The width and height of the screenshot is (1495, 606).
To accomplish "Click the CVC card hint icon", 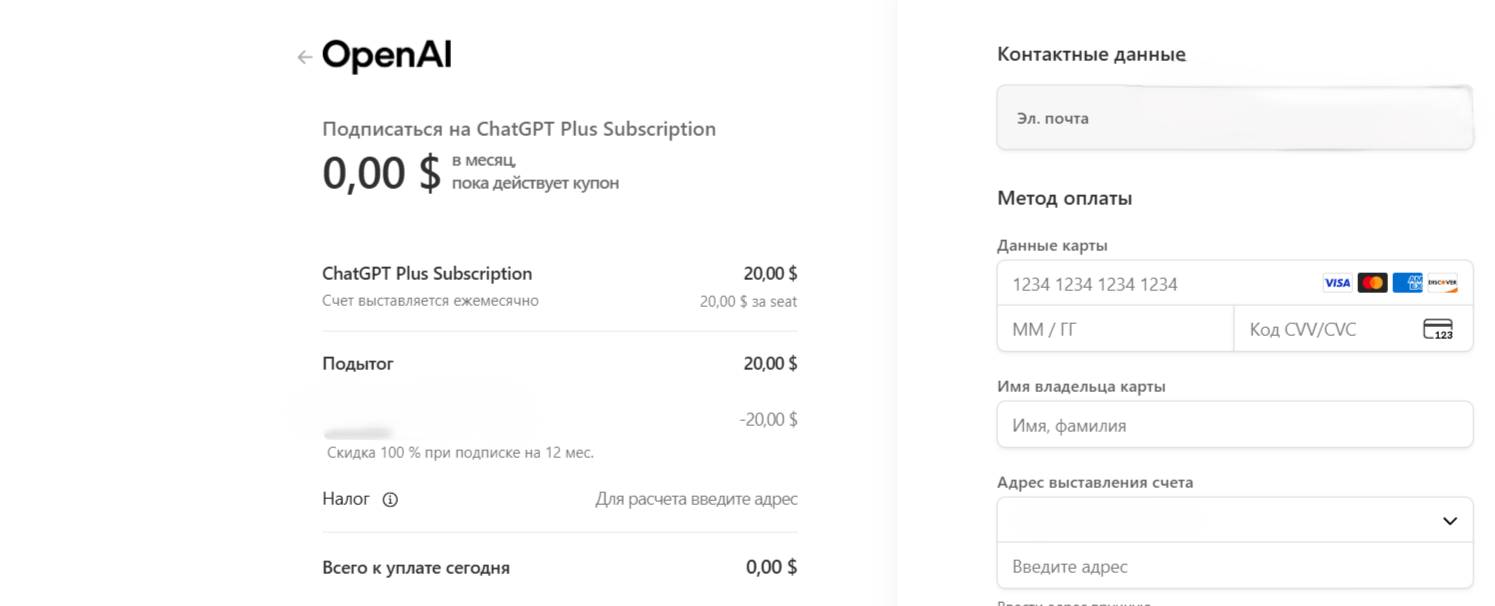I will [x=1437, y=329].
